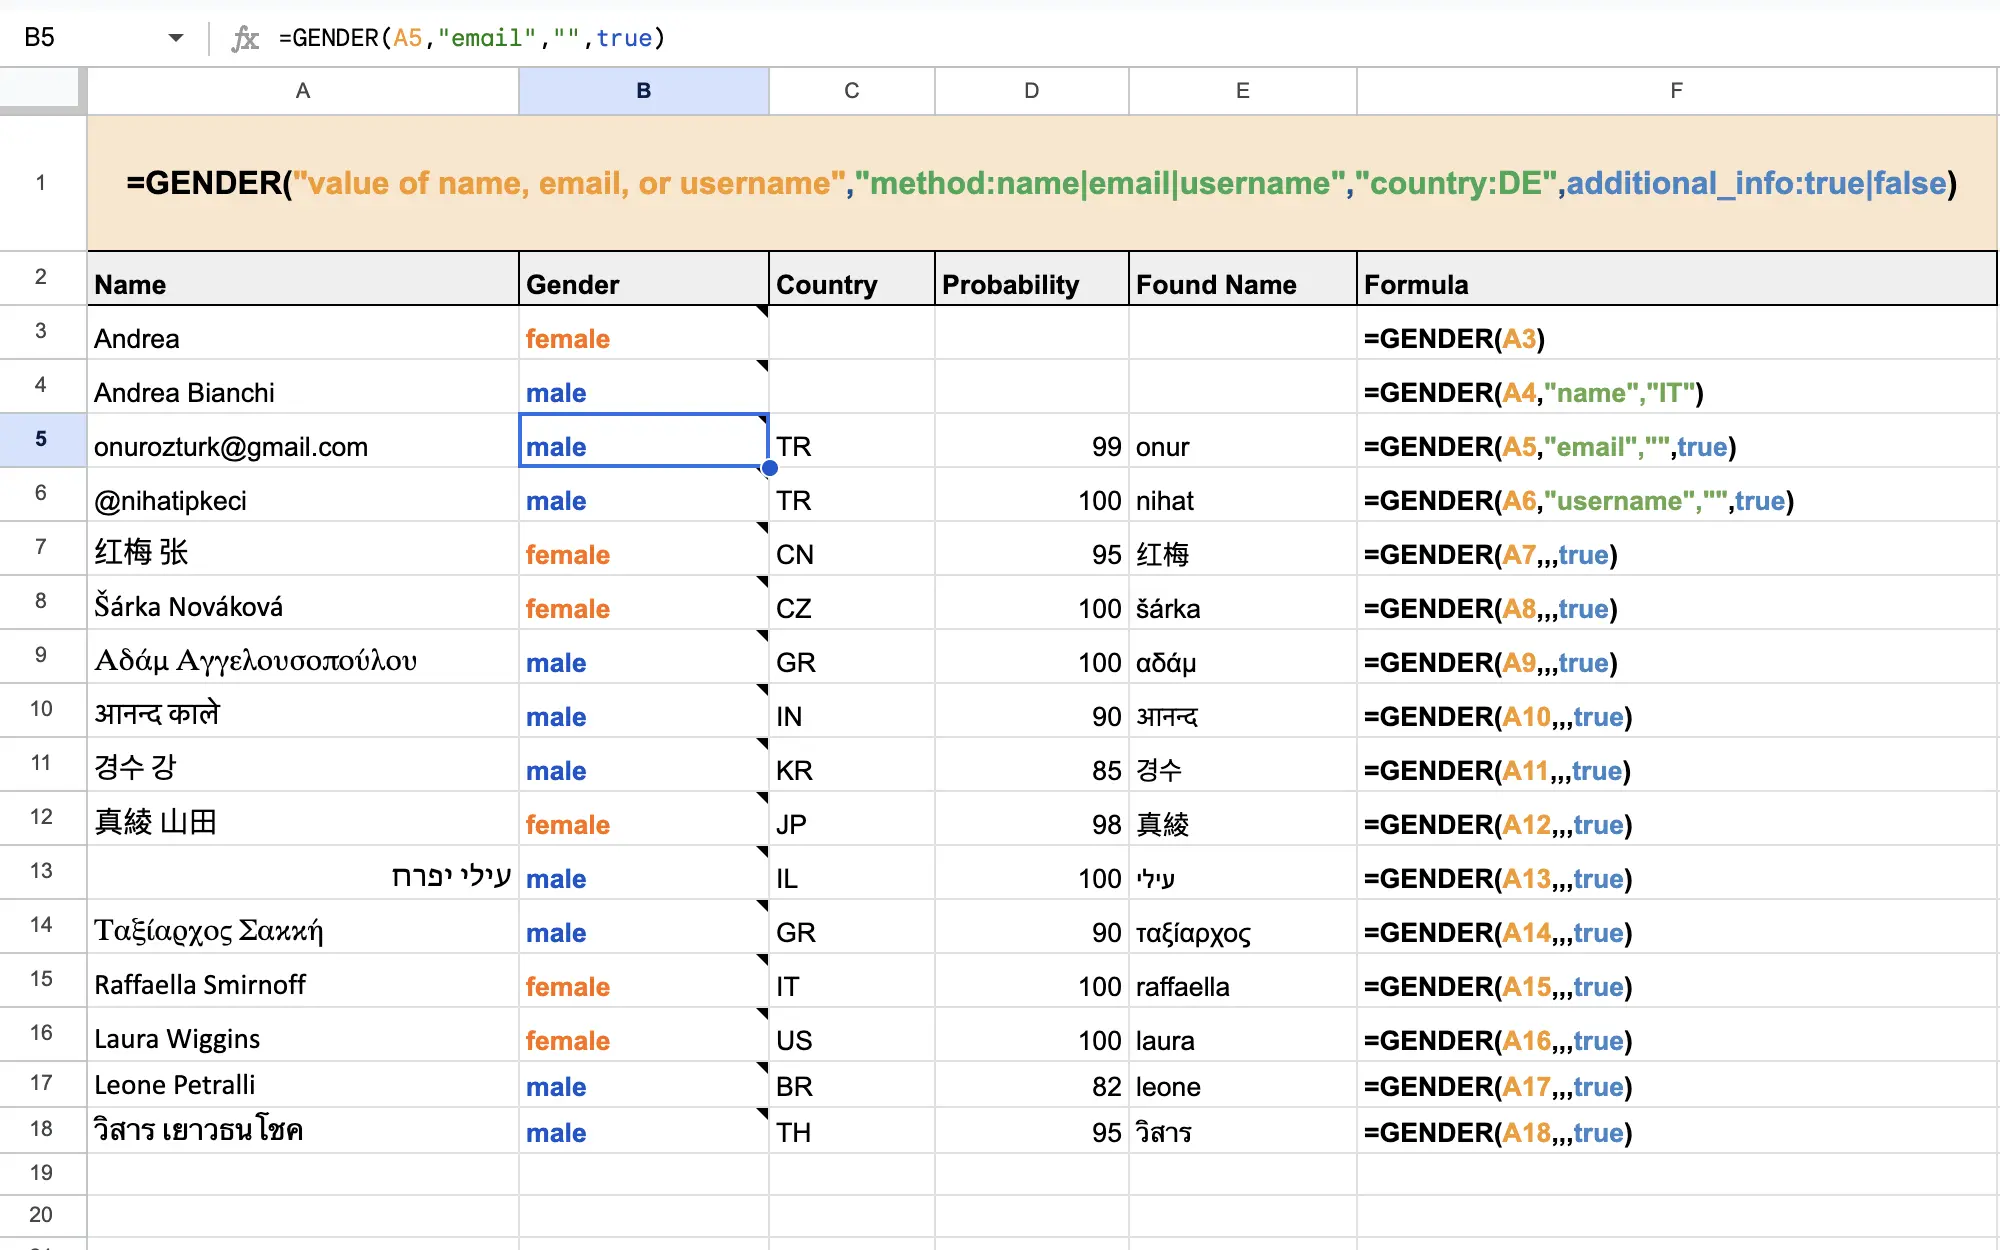Select column C header

click(852, 91)
